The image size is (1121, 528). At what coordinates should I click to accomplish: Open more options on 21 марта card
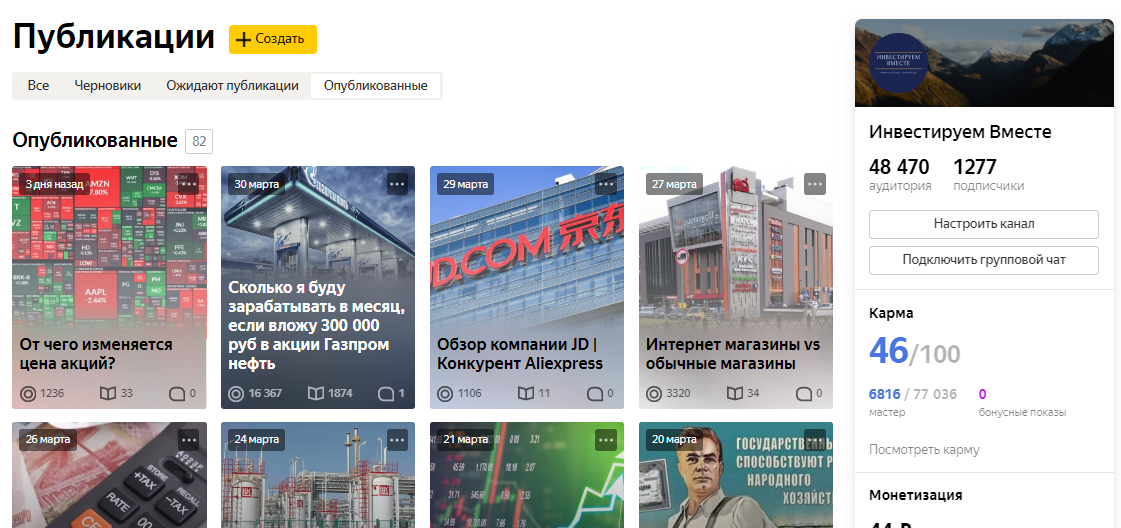pyautogui.click(x=606, y=439)
